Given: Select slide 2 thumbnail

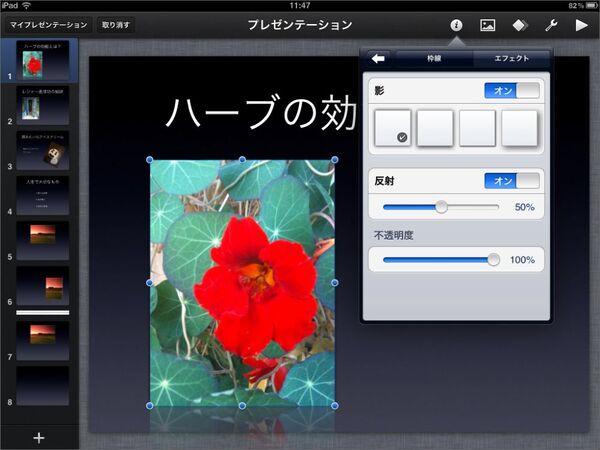Looking at the screenshot, I should click(42, 105).
